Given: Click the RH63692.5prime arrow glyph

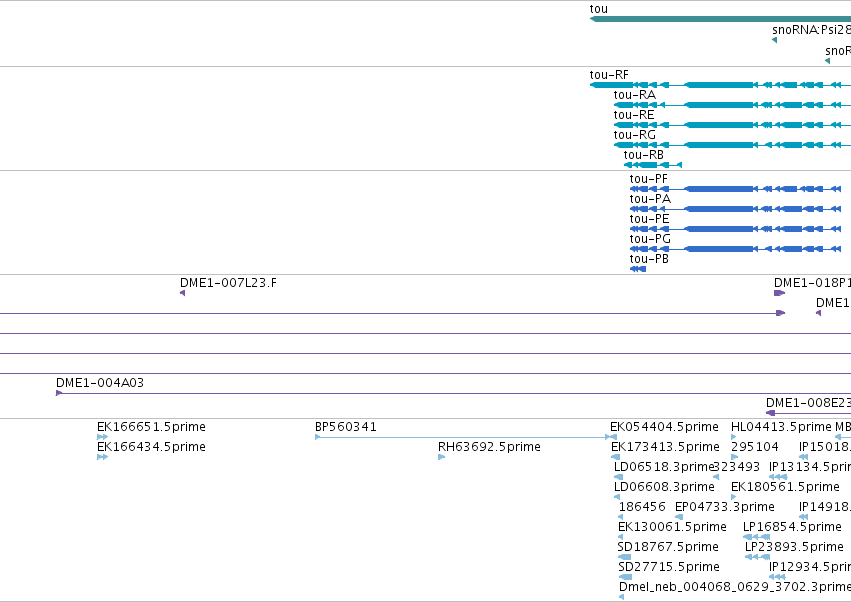Looking at the screenshot, I should point(441,457).
